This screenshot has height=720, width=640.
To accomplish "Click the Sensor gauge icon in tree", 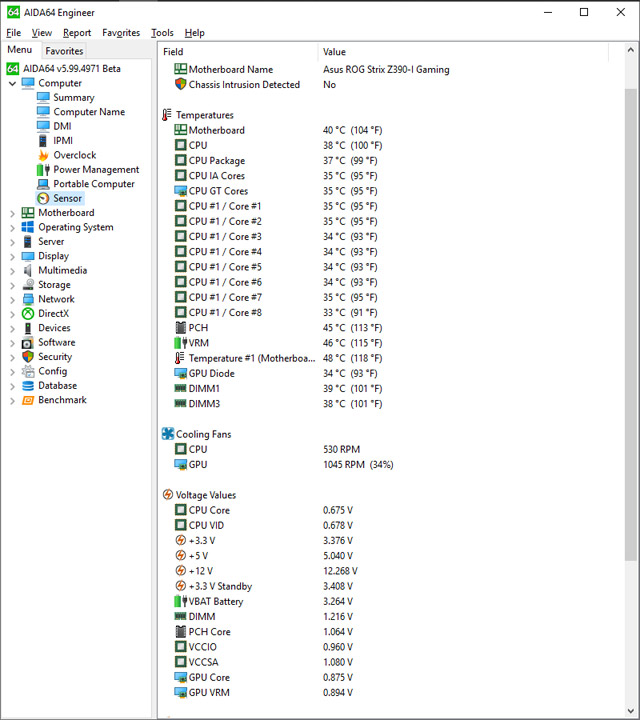I will click(x=43, y=198).
